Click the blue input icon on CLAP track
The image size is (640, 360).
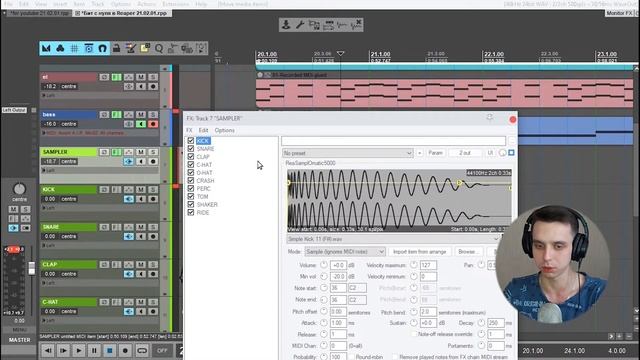pos(129,274)
